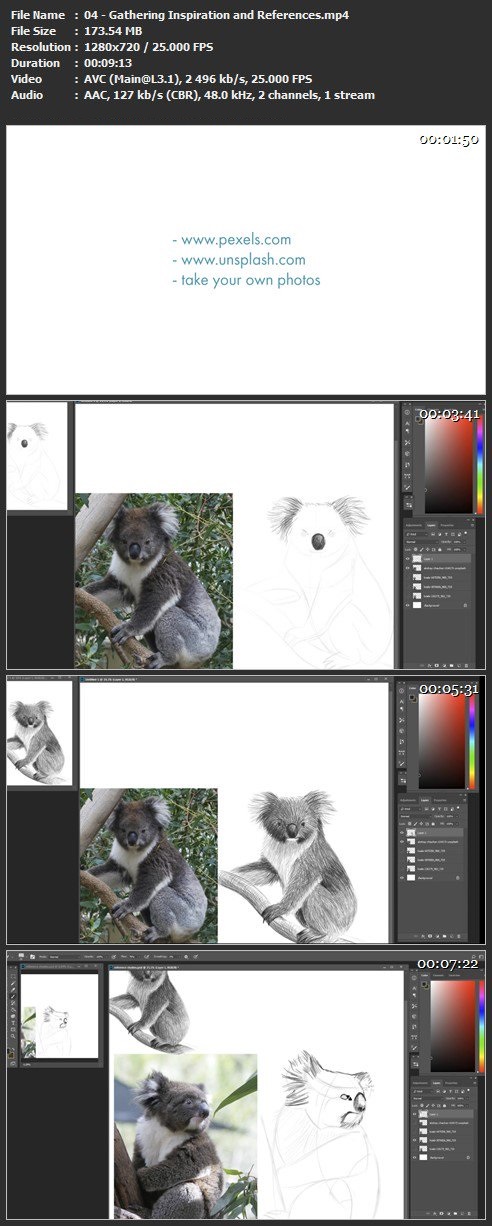This screenshot has height=1226, width=492.
Task: Click the trash icon in the 00:03:41 frame's Layers panel
Action: 466,665
